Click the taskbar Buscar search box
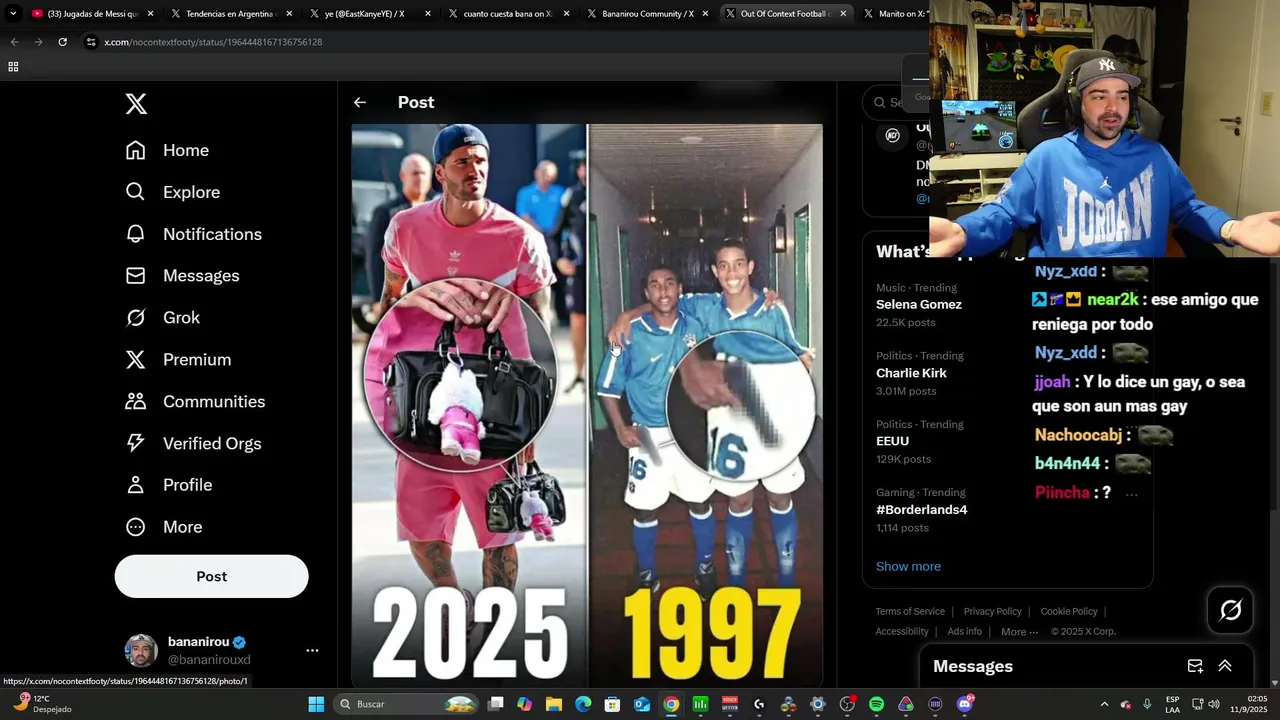 [x=405, y=704]
